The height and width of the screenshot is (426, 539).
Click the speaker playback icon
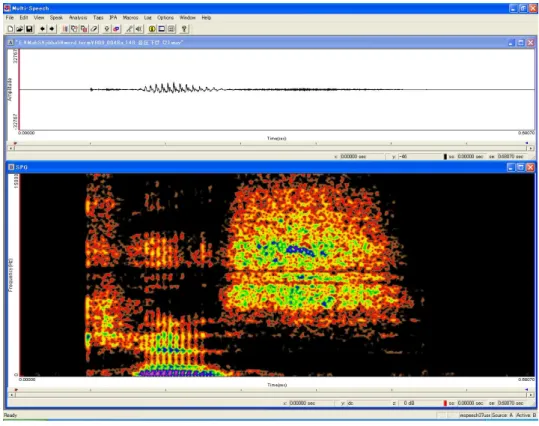point(139,29)
